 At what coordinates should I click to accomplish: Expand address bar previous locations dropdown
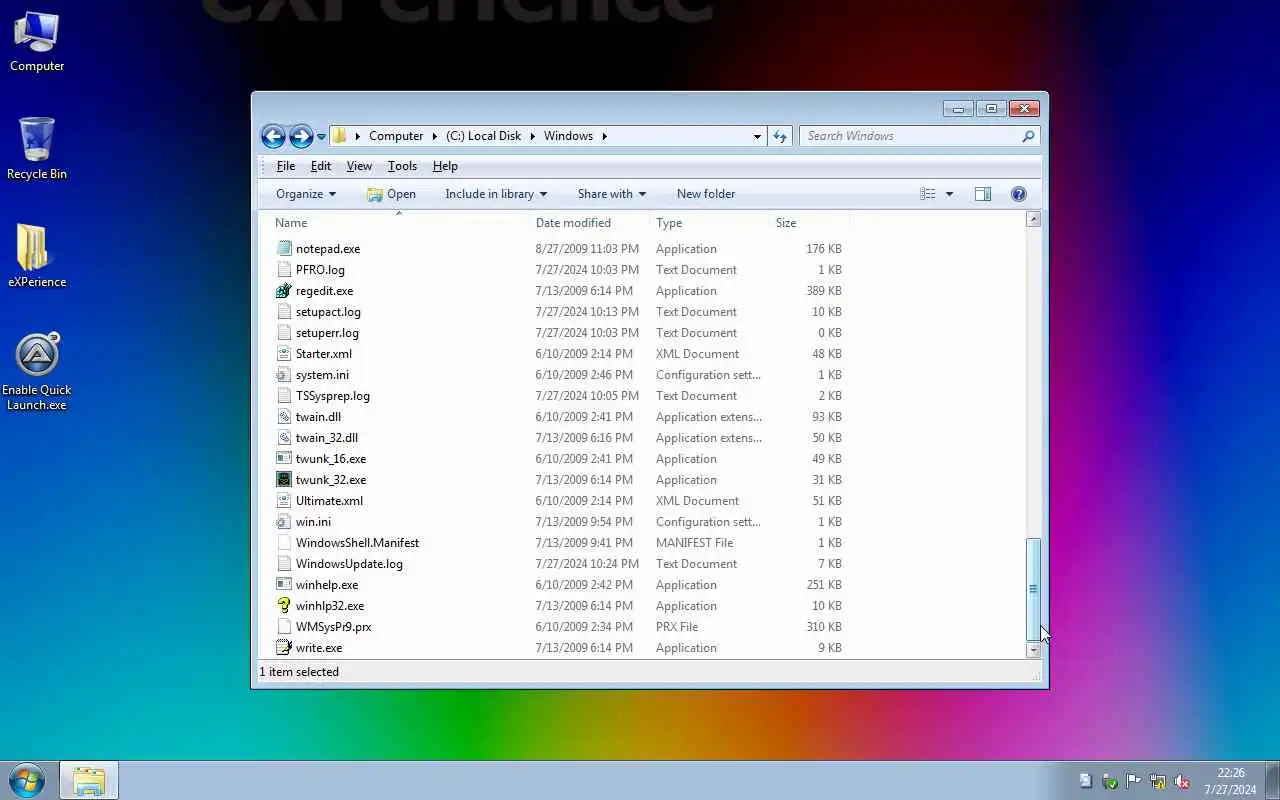tap(757, 136)
